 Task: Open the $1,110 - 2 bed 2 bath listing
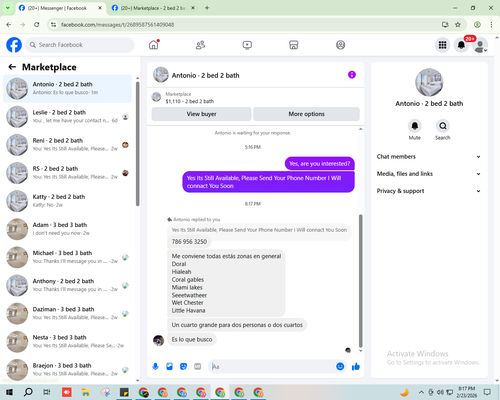click(x=190, y=101)
